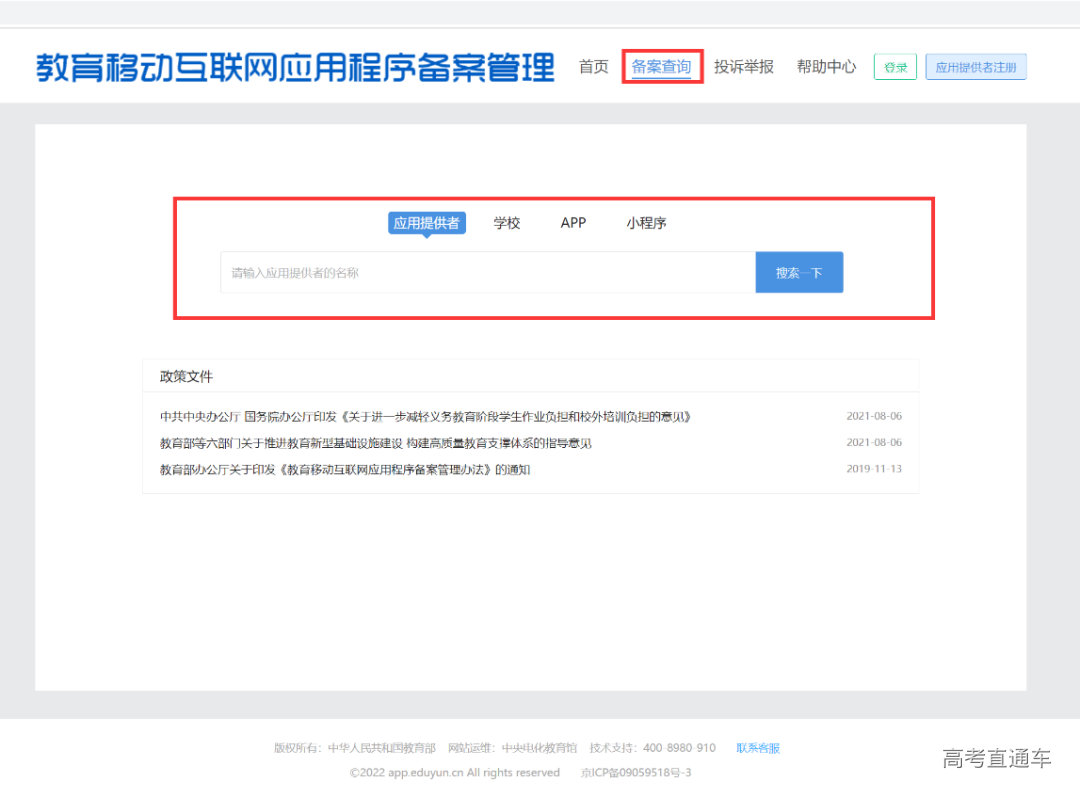Open the 首页 (Home) menu item
Viewport: 1080px width, 798px height.
(593, 66)
